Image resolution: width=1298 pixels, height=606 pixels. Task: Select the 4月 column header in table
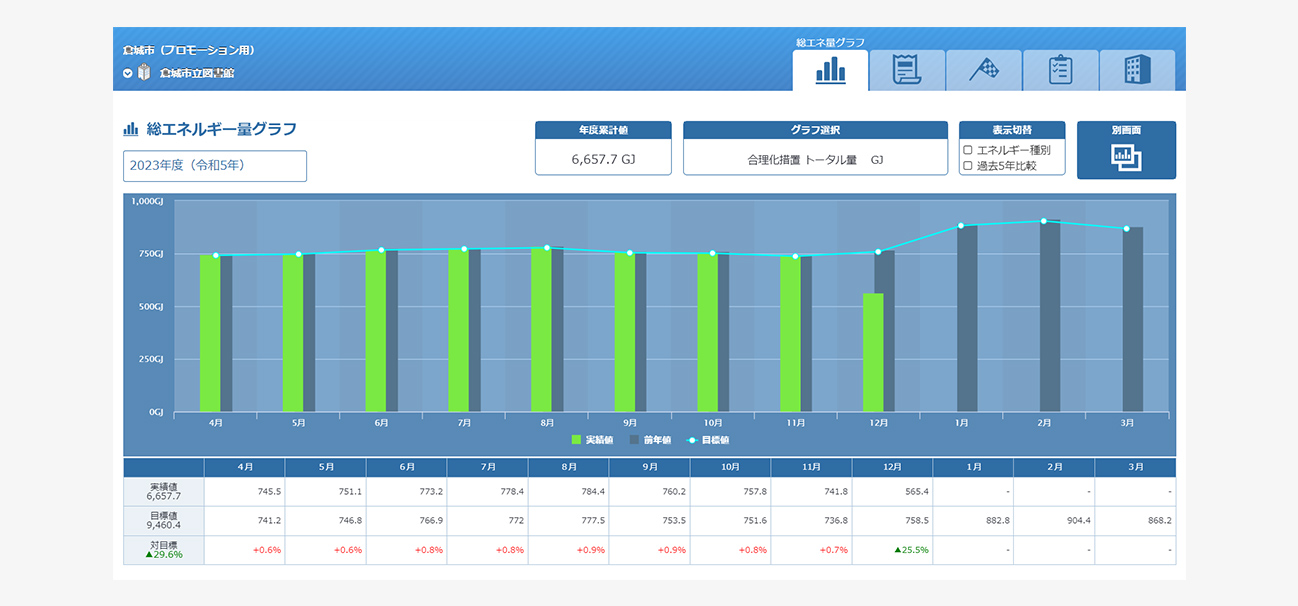tap(244, 467)
